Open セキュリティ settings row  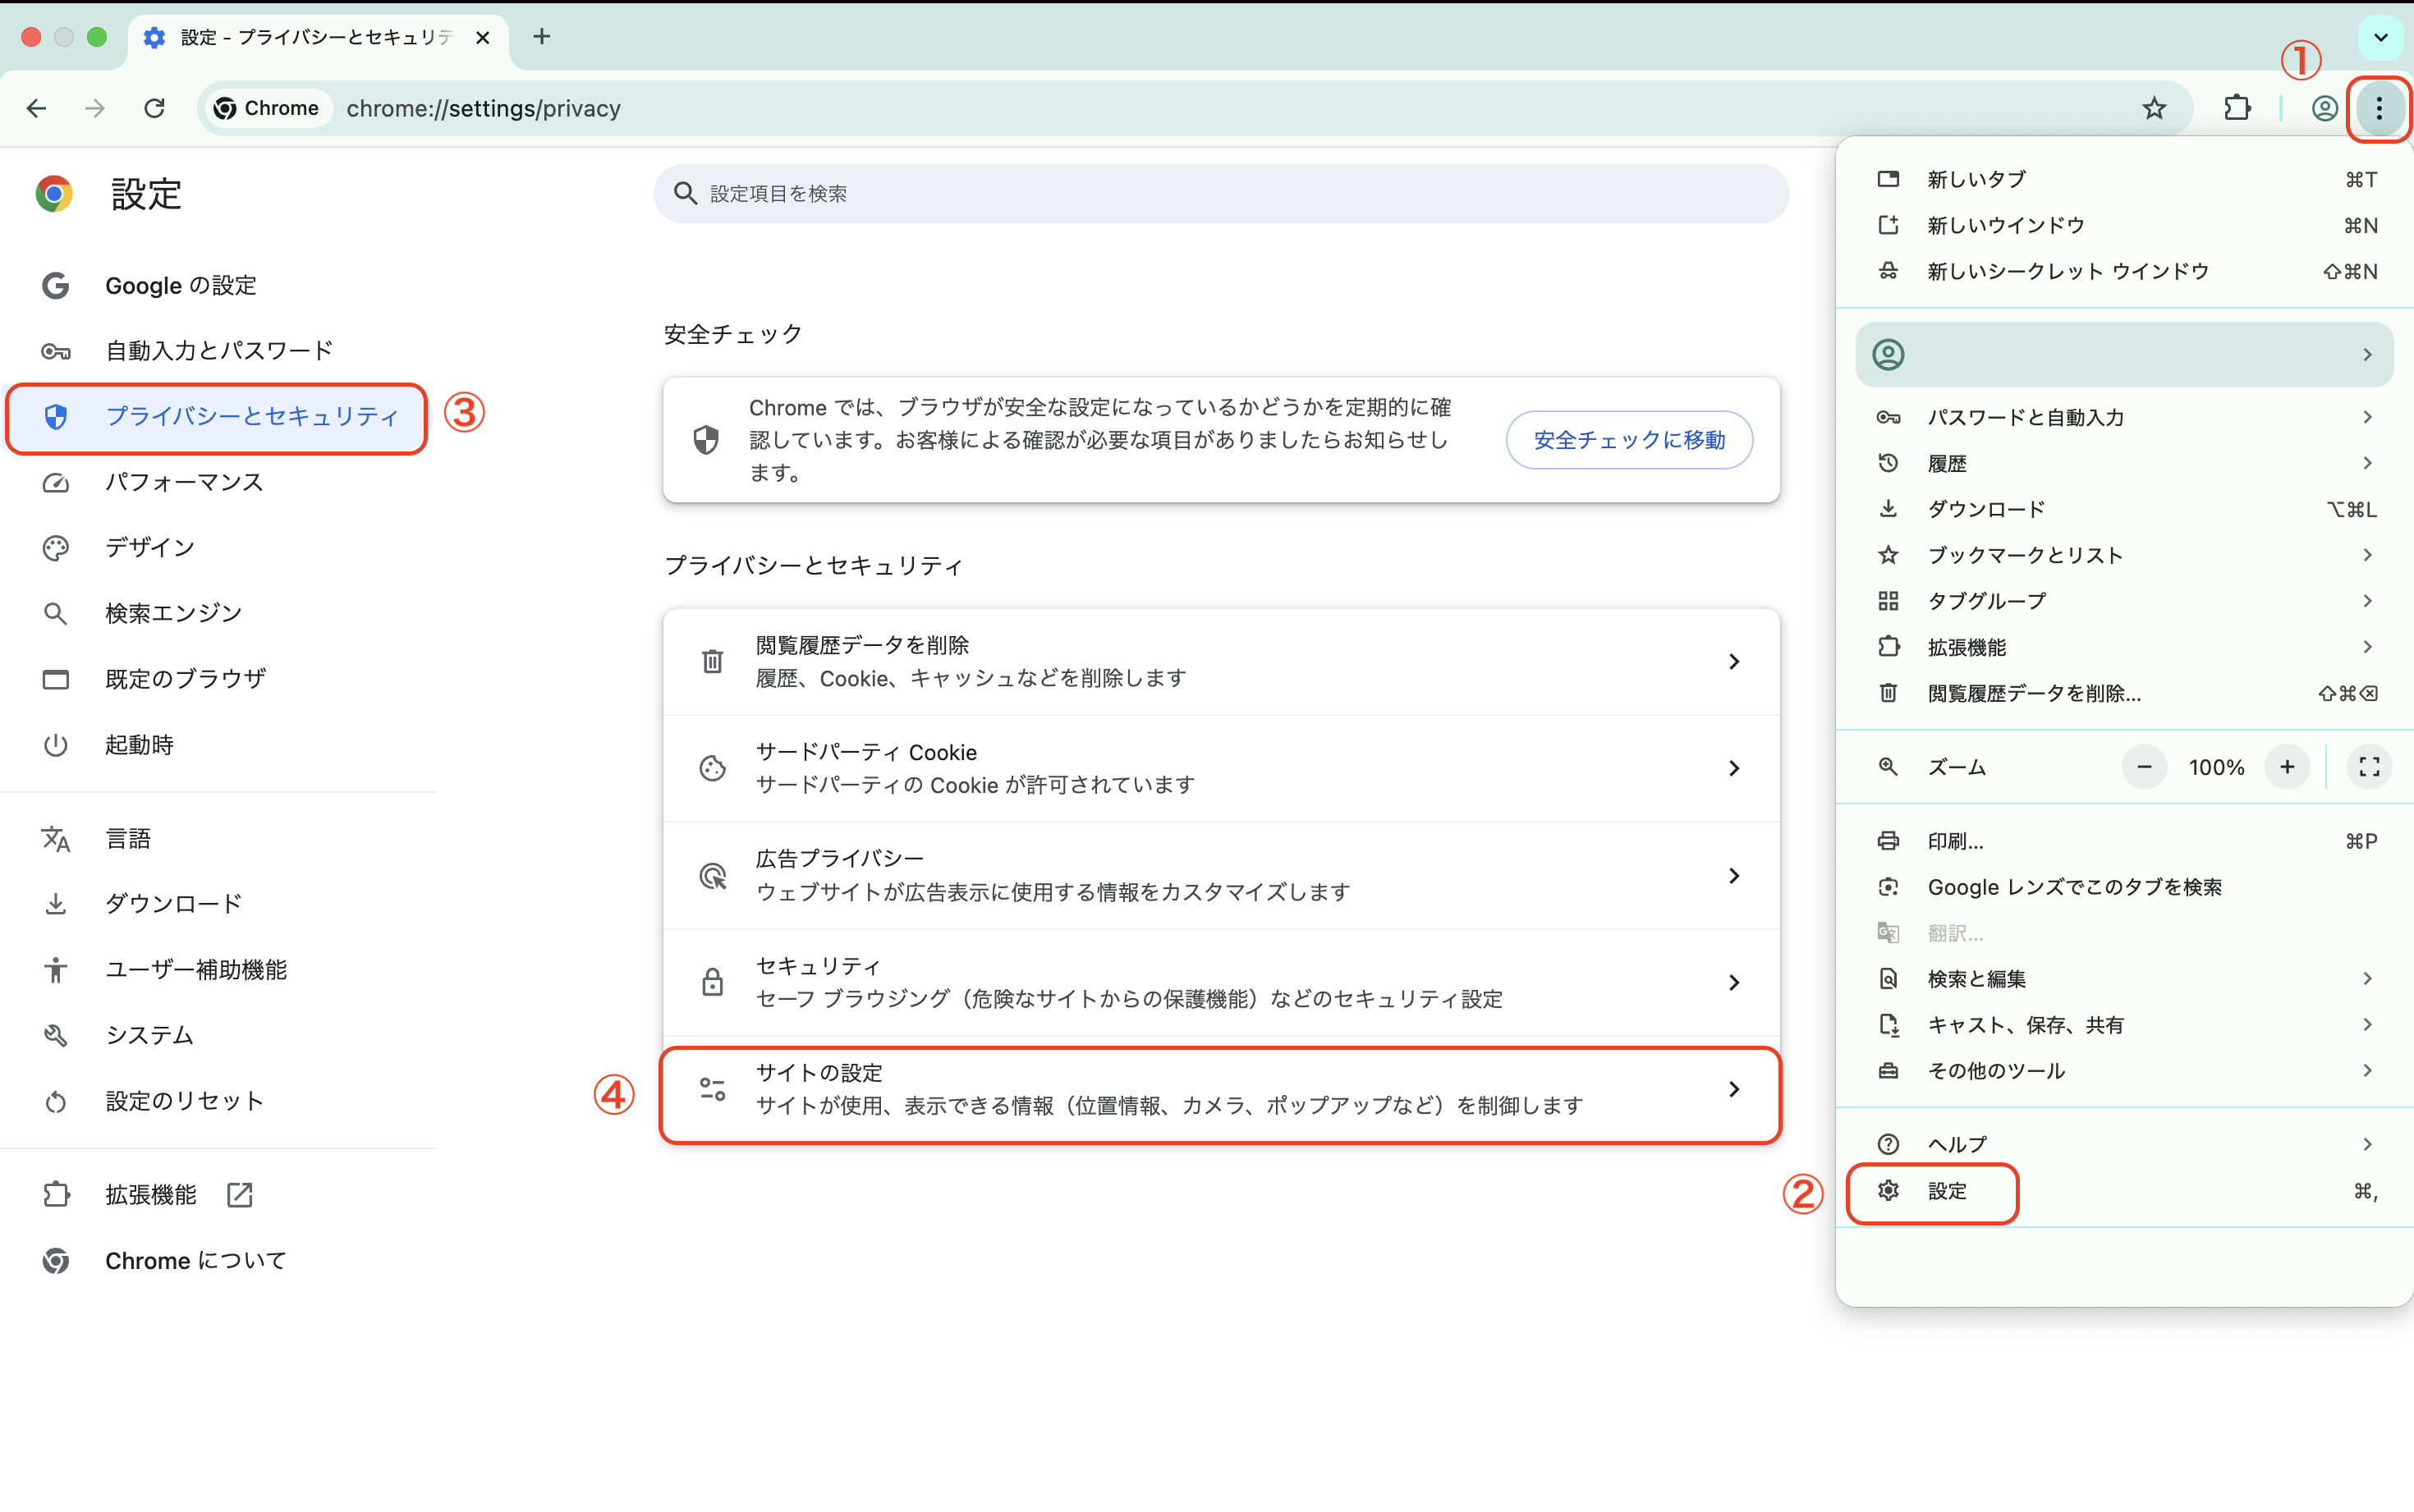1221,982
